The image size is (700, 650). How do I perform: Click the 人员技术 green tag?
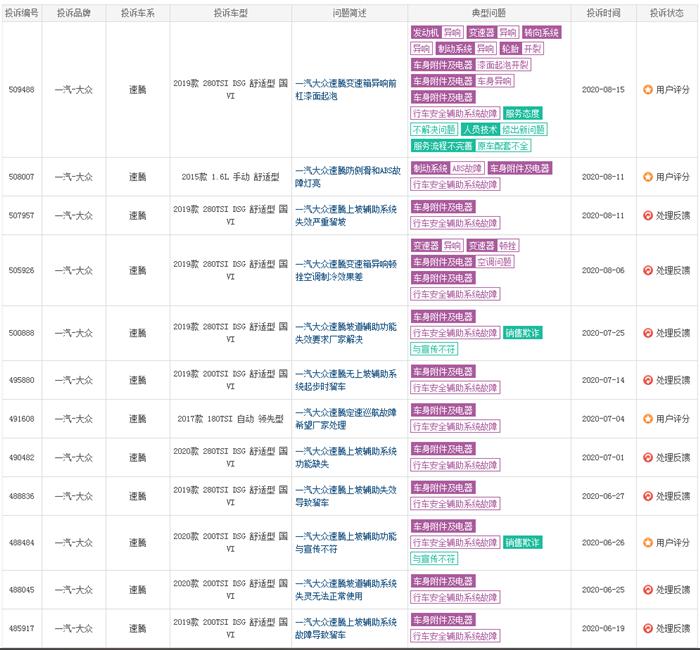coord(480,129)
